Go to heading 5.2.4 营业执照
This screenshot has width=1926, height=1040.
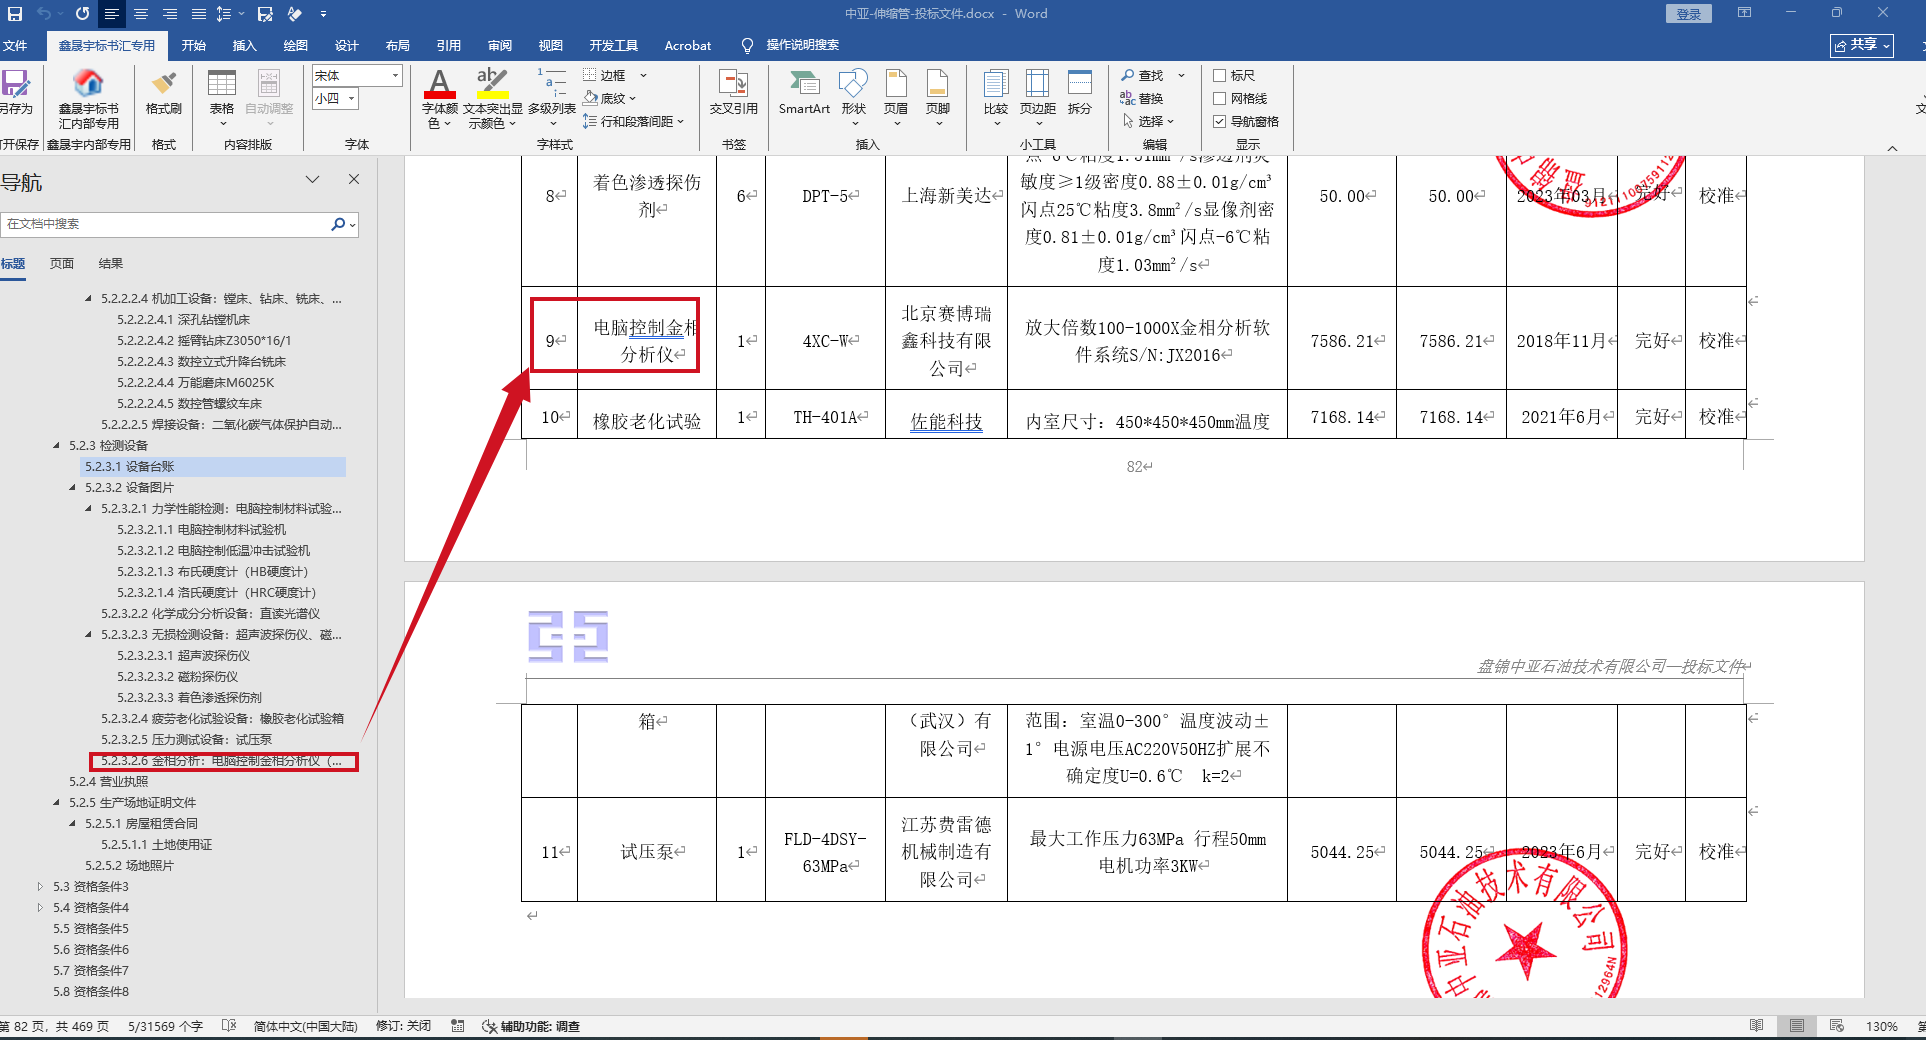[109, 781]
